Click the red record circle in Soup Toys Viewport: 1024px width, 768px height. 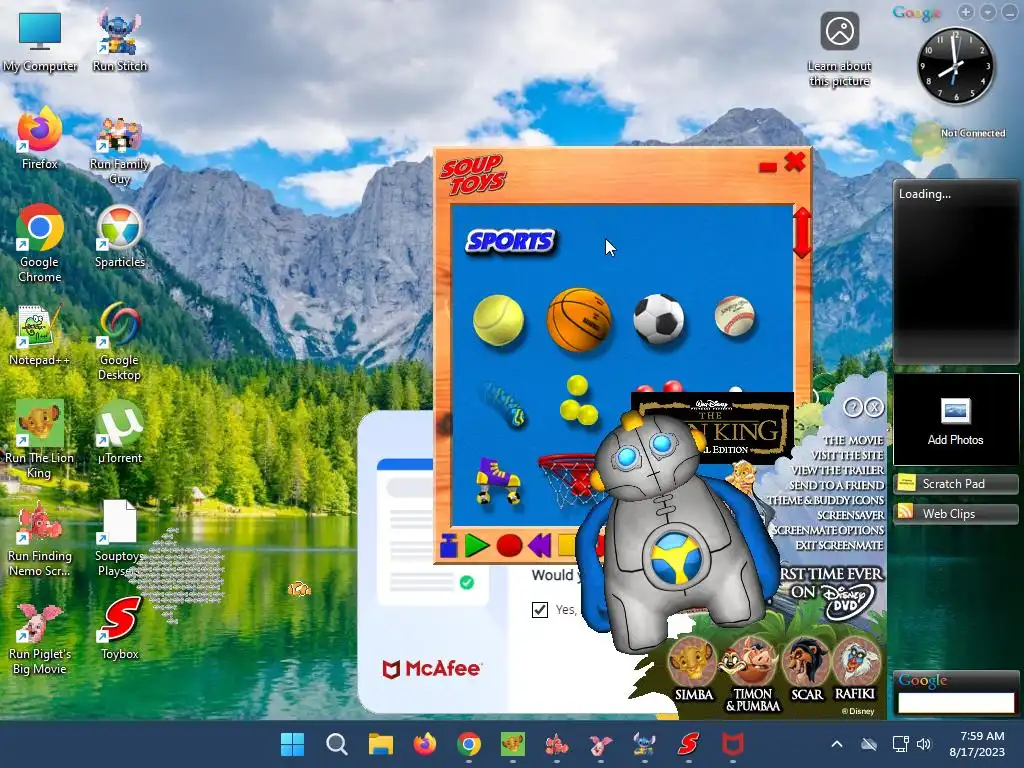[x=509, y=545]
